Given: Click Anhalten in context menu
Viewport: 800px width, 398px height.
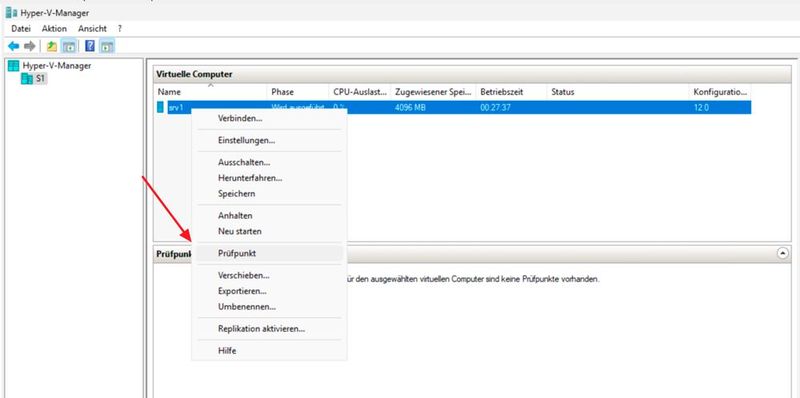Looking at the screenshot, I should [269, 216].
